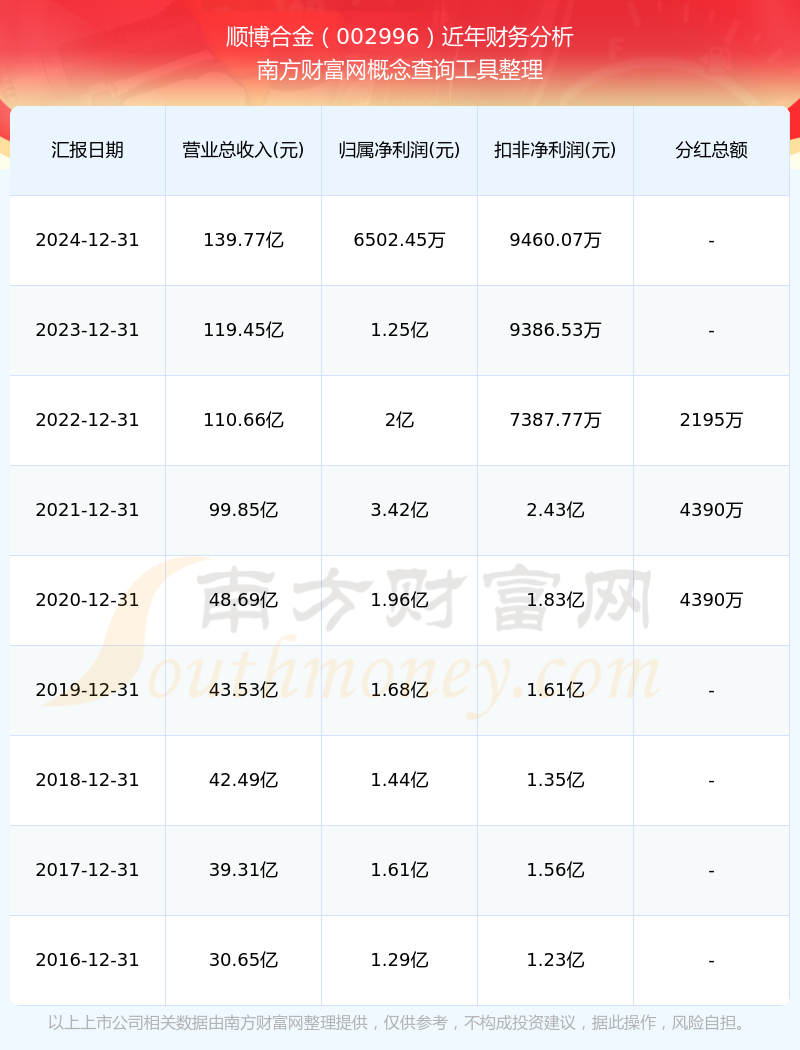
Task: Click value 9386.53万 in 2023 row
Action: click(556, 330)
